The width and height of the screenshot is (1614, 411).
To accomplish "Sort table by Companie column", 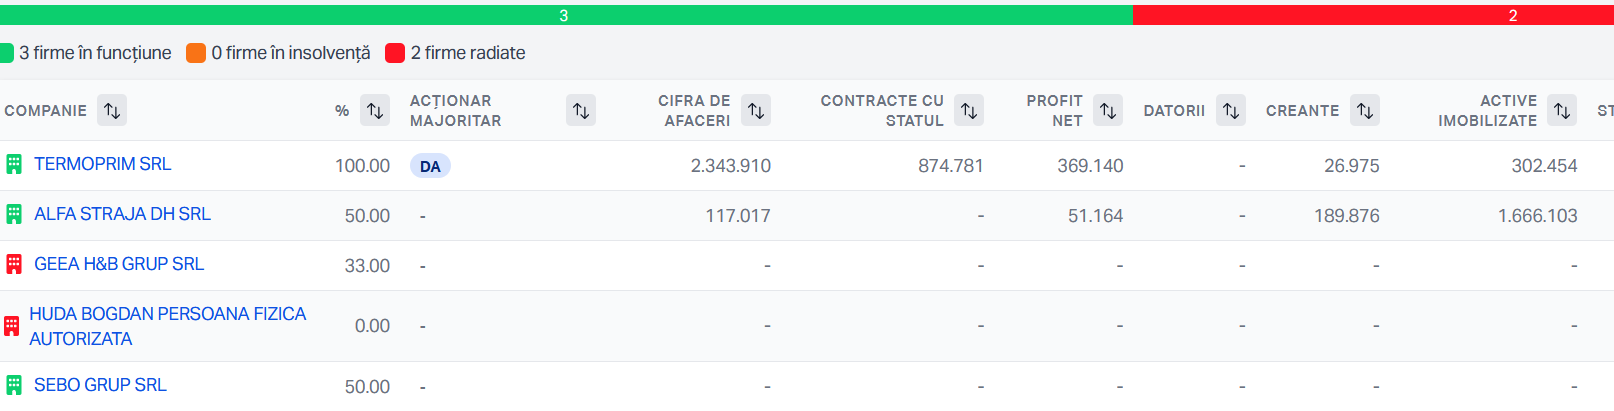I will [x=112, y=111].
